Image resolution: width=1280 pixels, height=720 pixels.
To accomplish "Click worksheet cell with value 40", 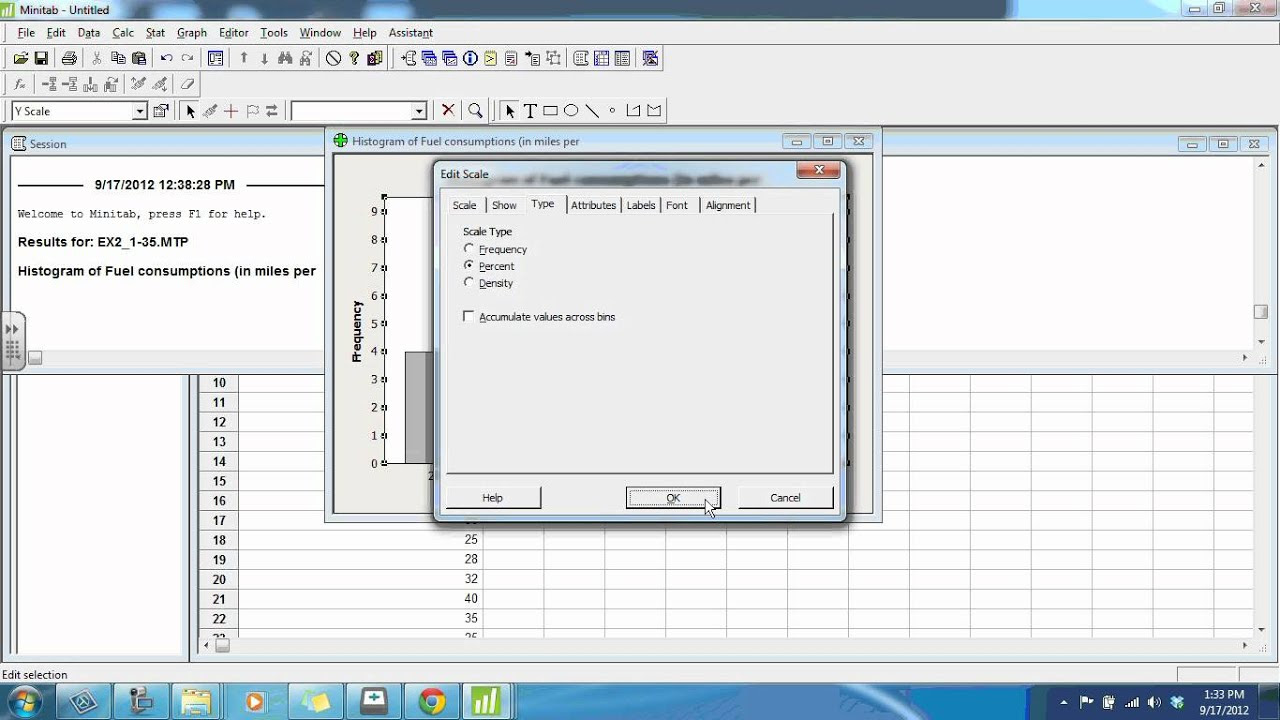I will (360, 599).
